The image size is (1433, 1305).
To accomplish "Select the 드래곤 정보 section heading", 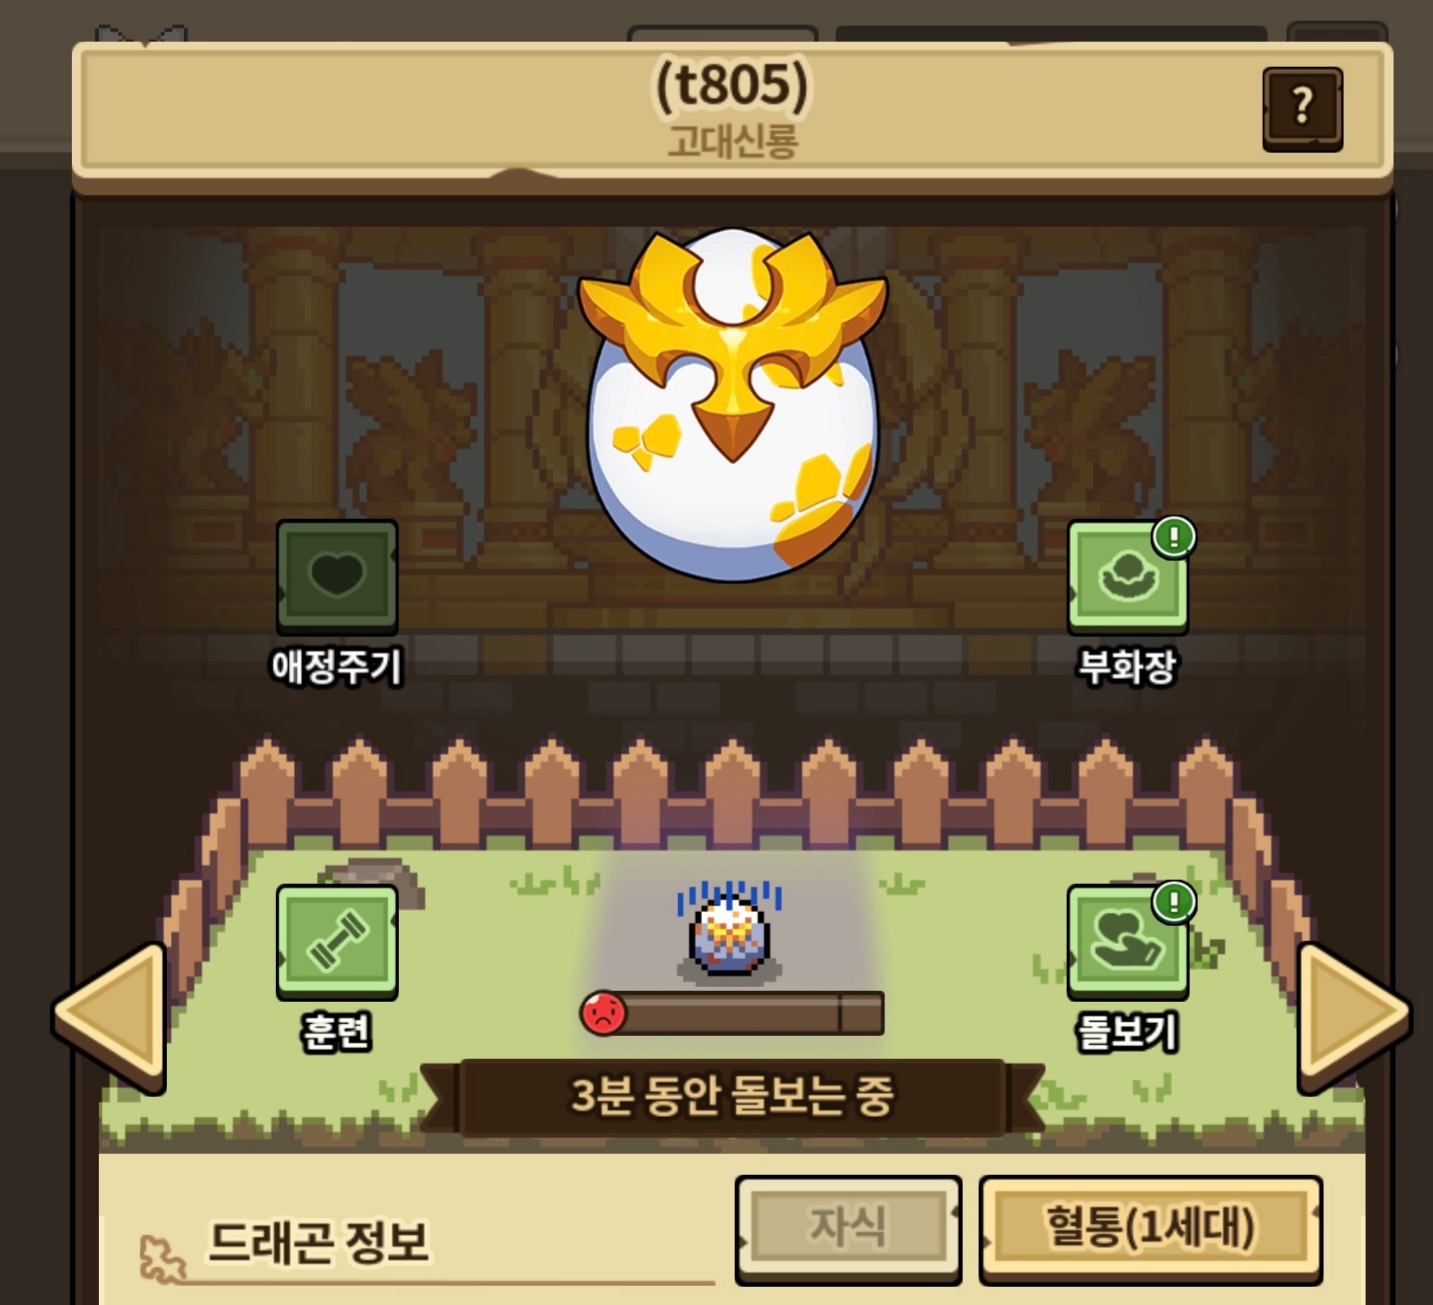I will 318,1242.
